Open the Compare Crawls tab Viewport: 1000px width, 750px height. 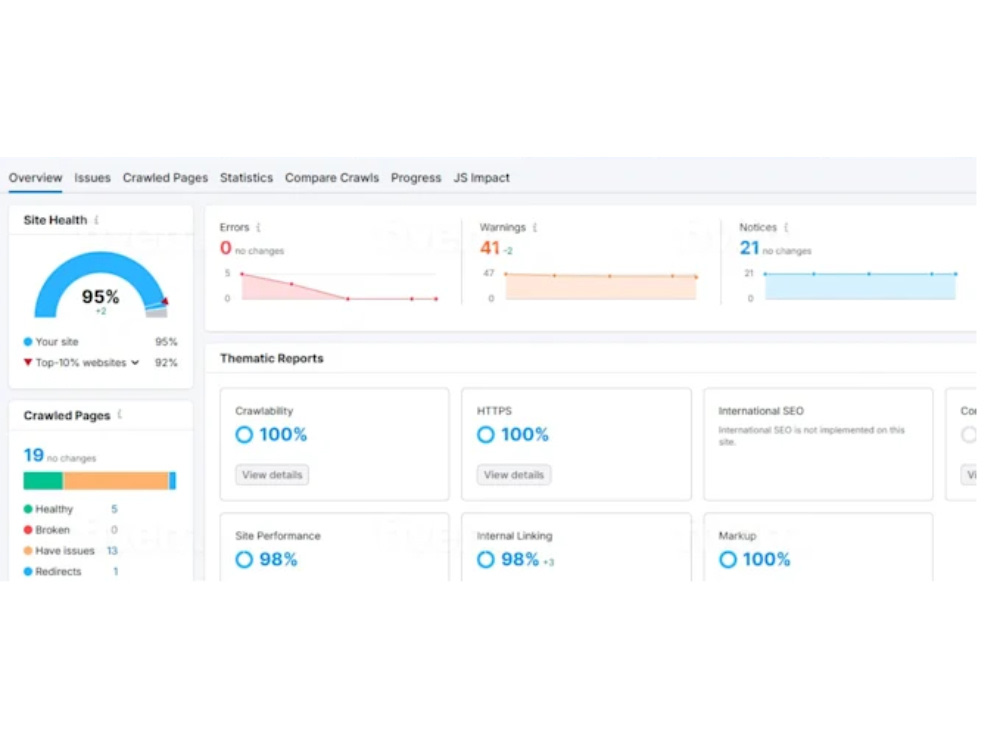click(x=332, y=178)
